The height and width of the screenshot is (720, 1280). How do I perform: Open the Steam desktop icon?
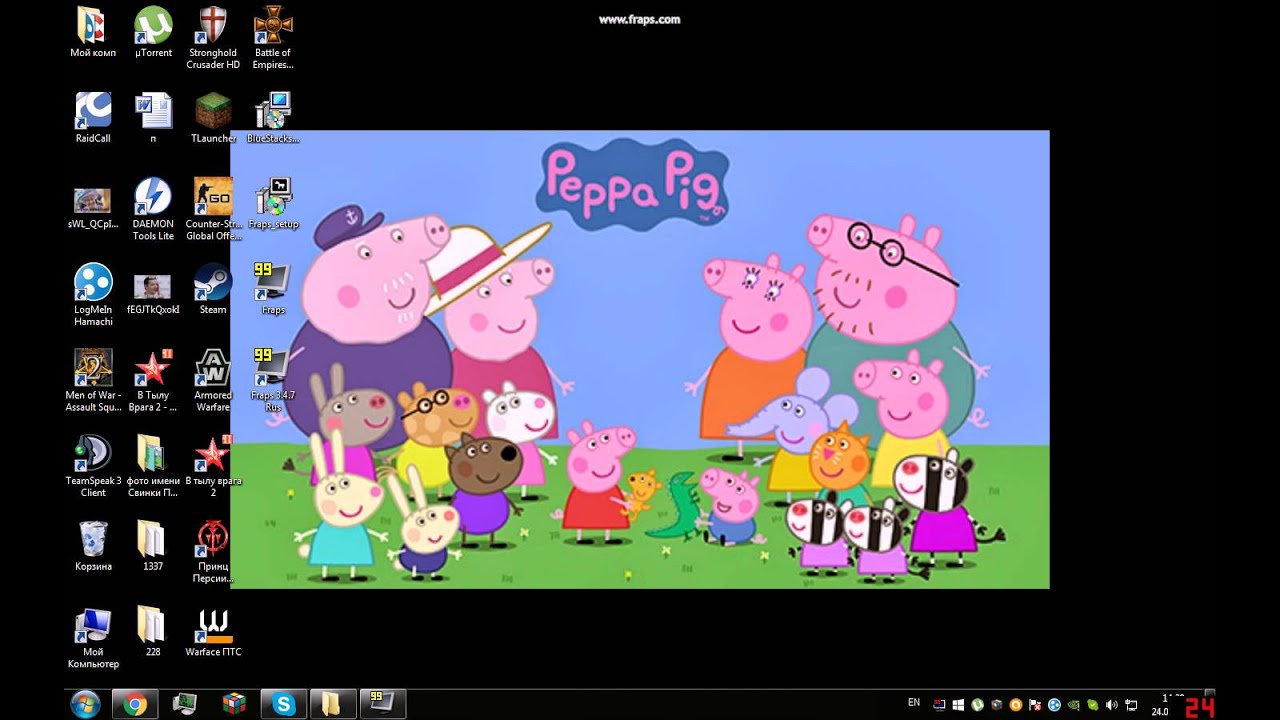pos(213,283)
